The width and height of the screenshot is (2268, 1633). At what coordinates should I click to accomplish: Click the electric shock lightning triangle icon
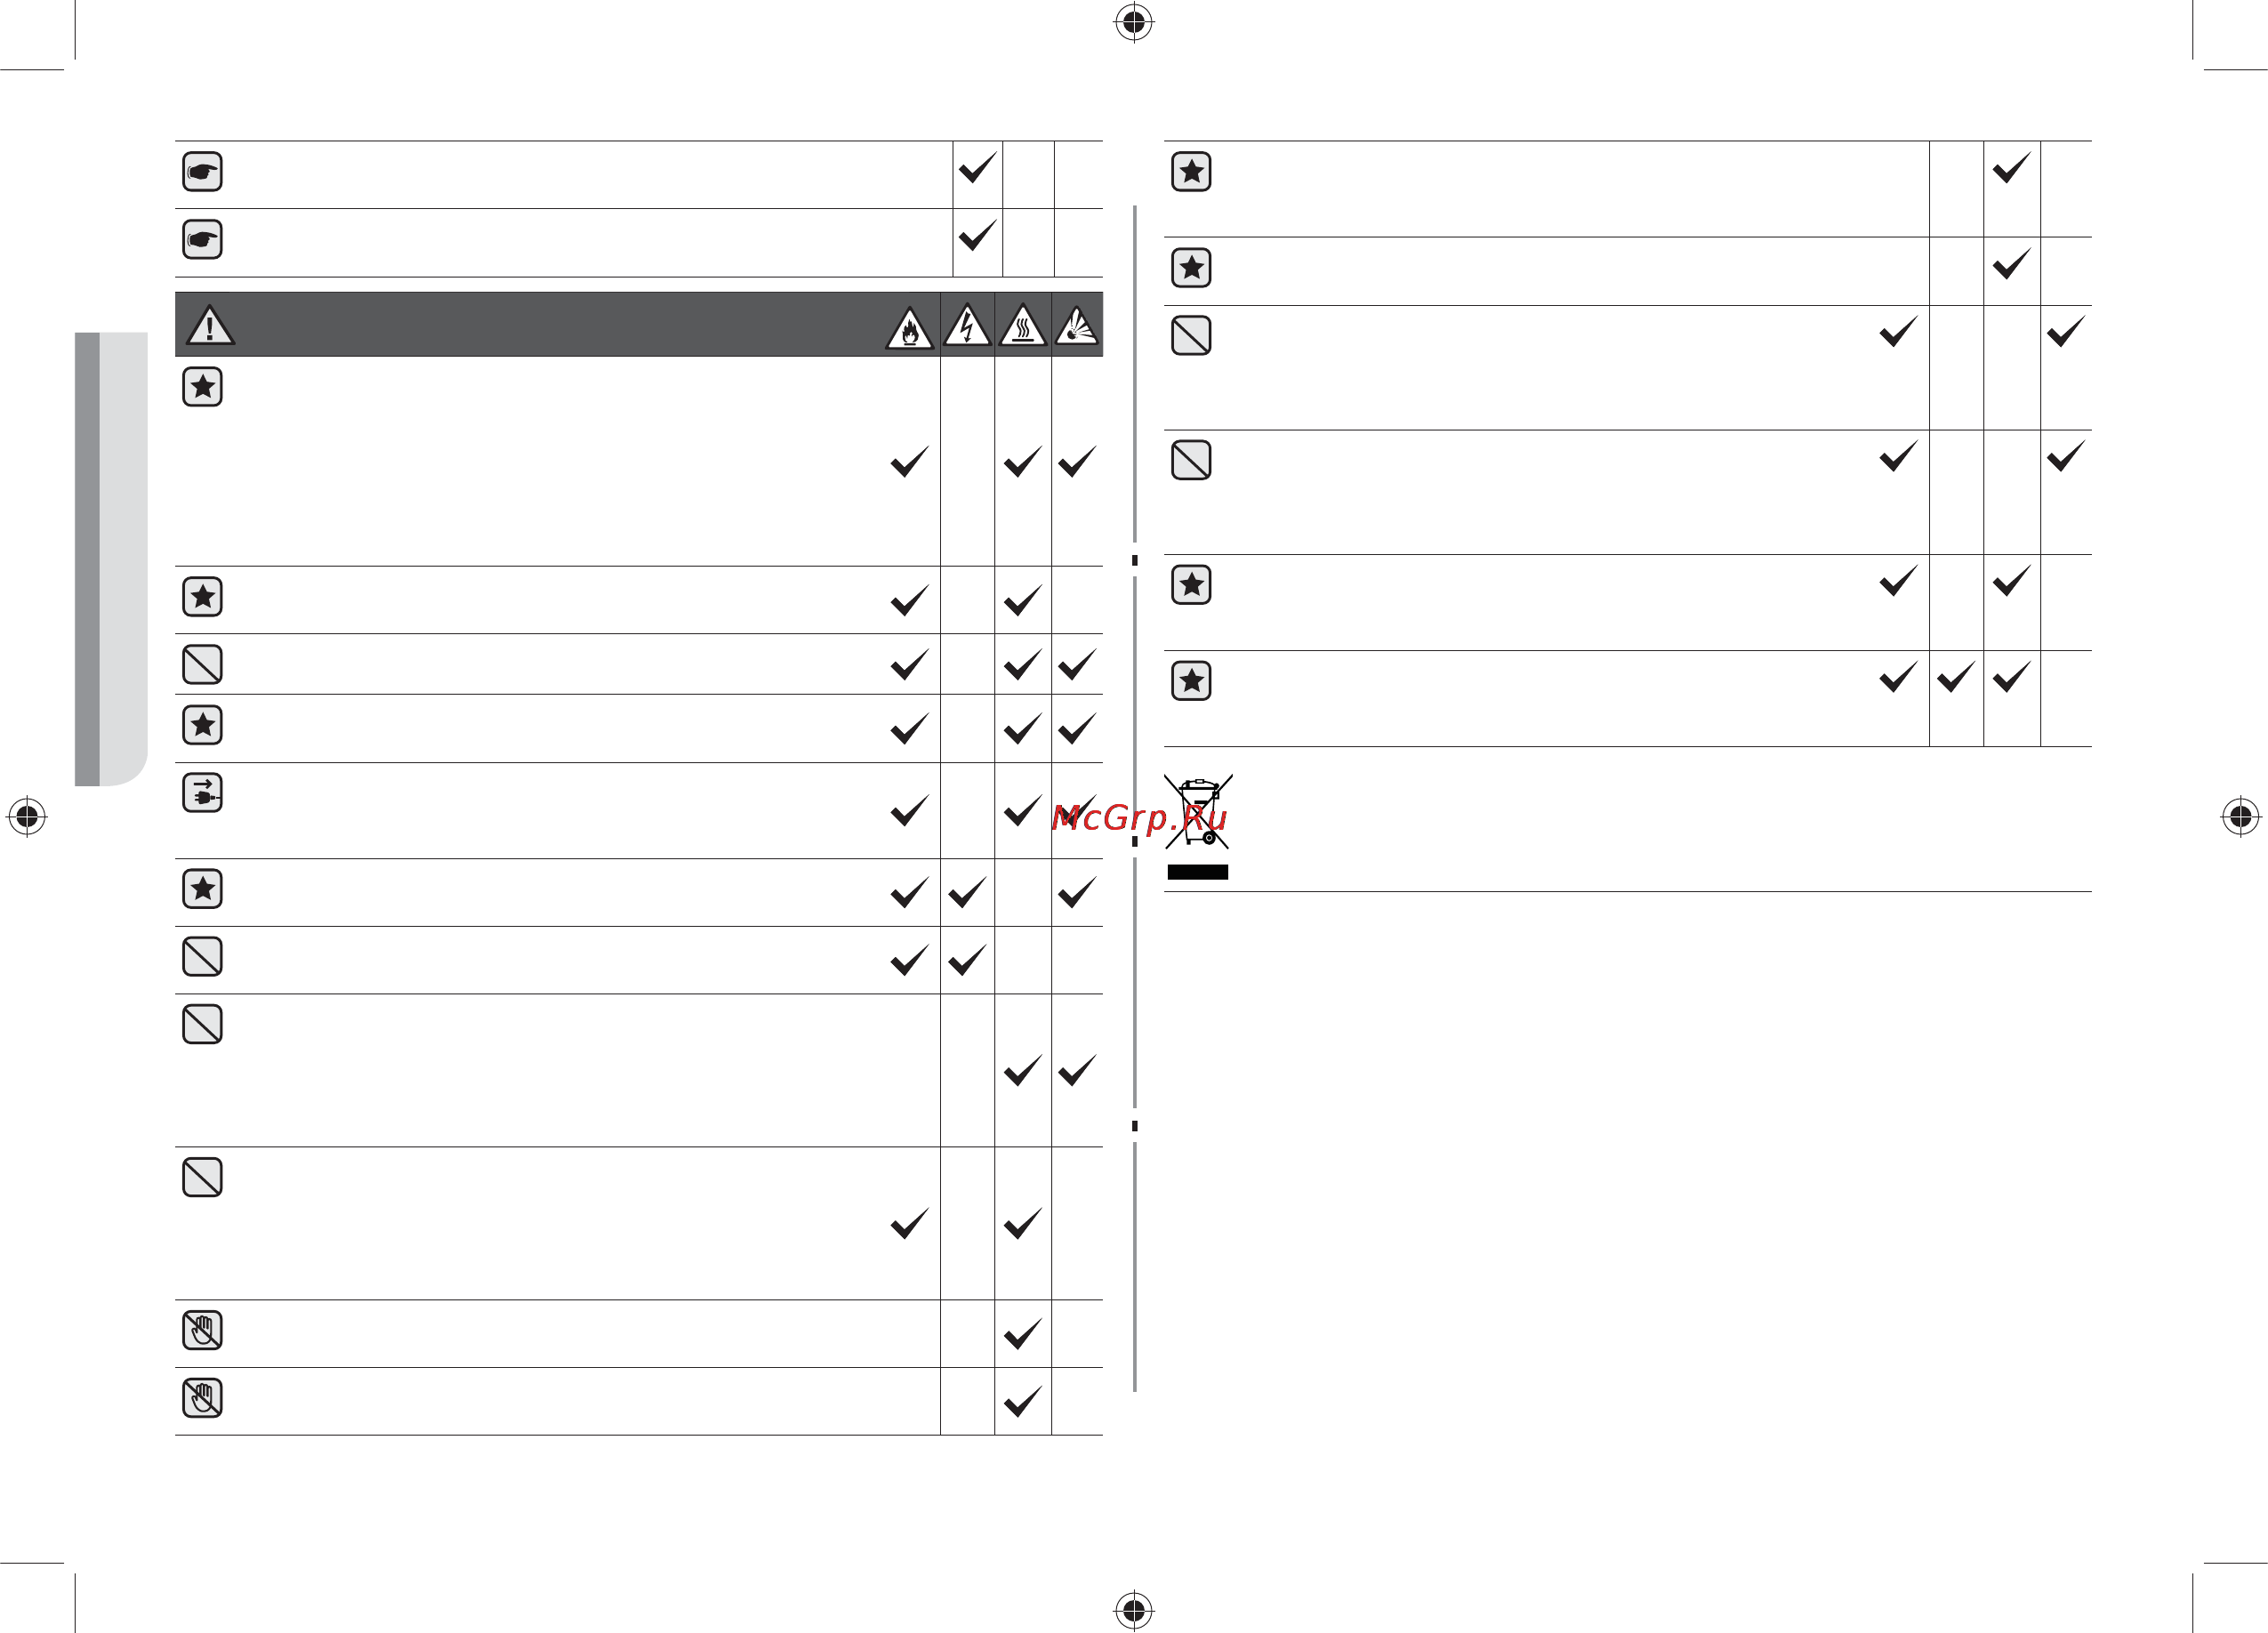[967, 326]
